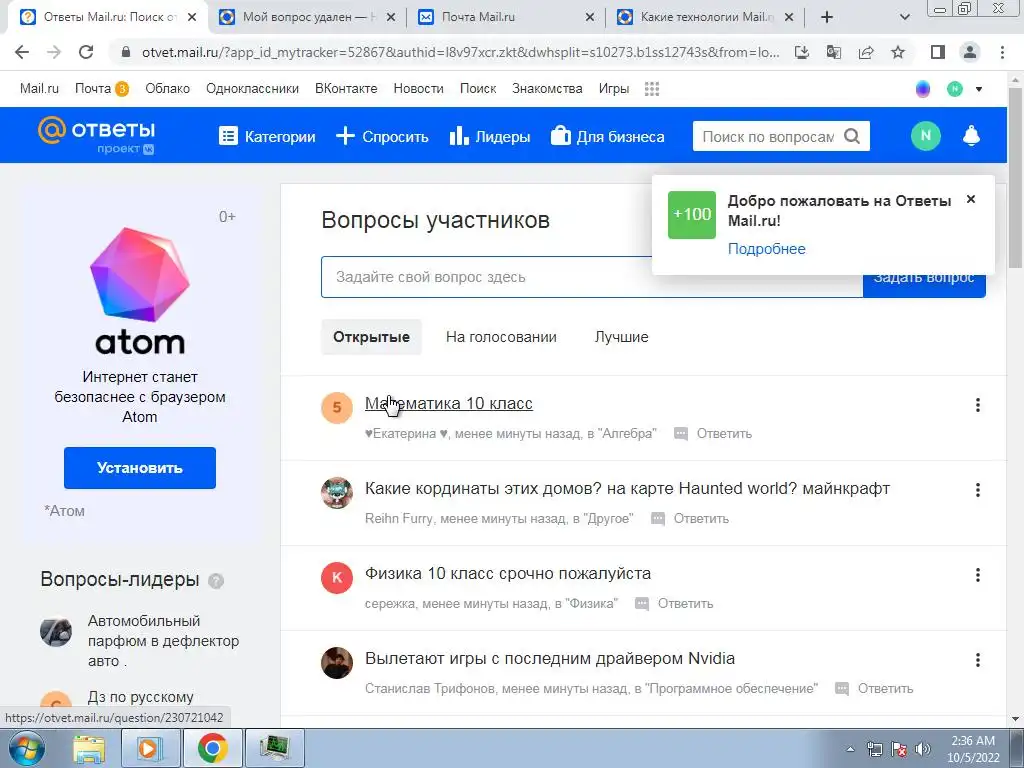Open media player from taskbar

click(x=150, y=748)
